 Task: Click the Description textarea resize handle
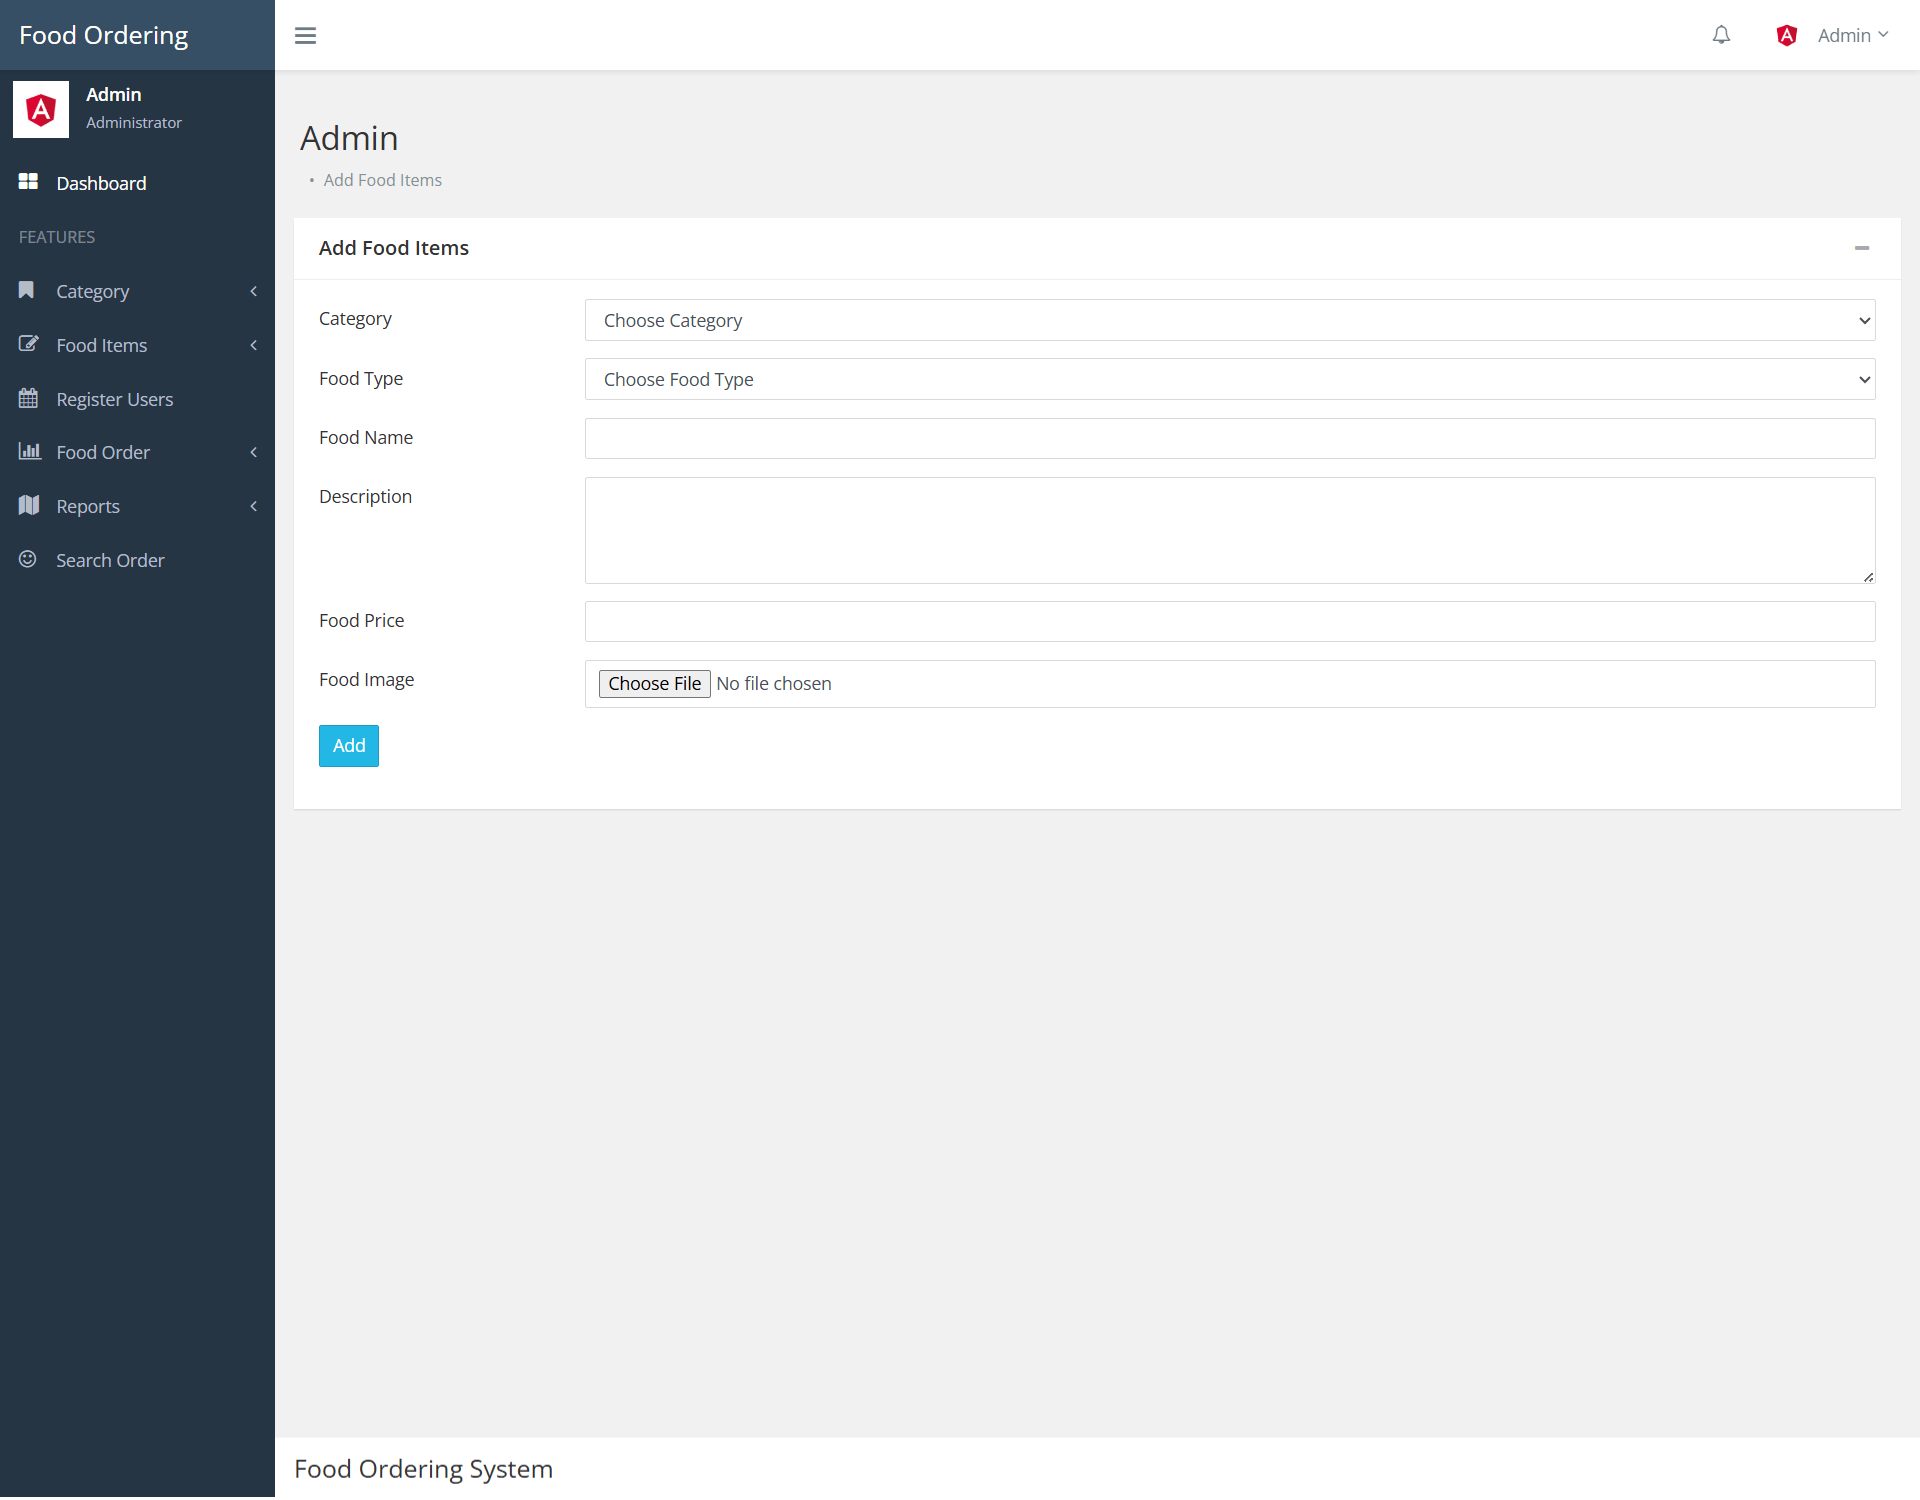1868,577
